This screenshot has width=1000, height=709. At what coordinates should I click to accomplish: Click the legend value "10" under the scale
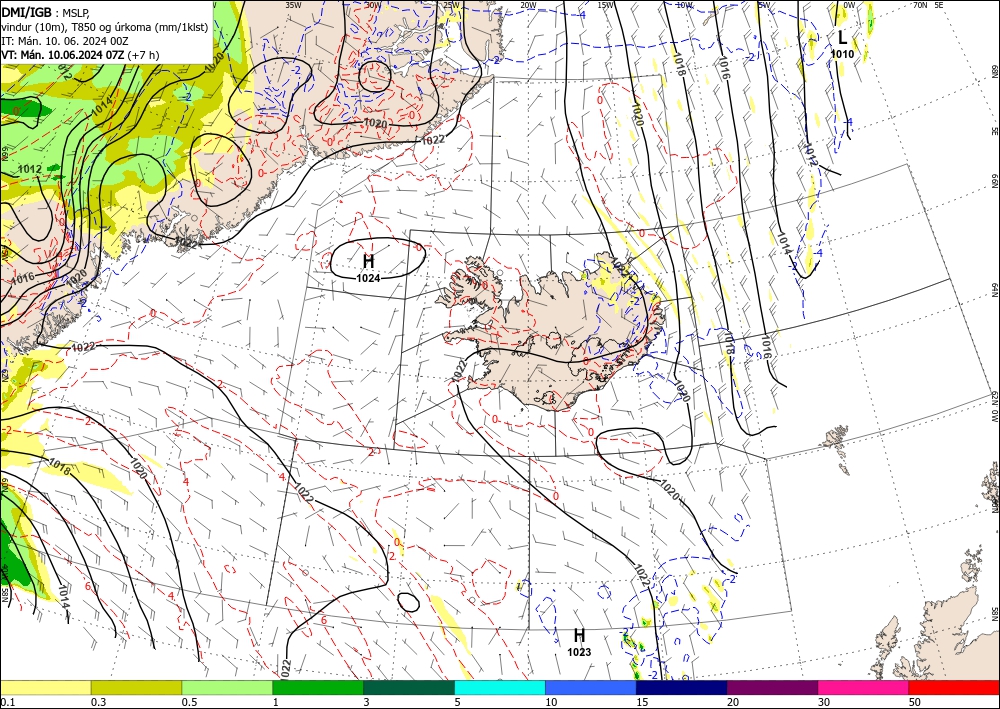click(550, 702)
